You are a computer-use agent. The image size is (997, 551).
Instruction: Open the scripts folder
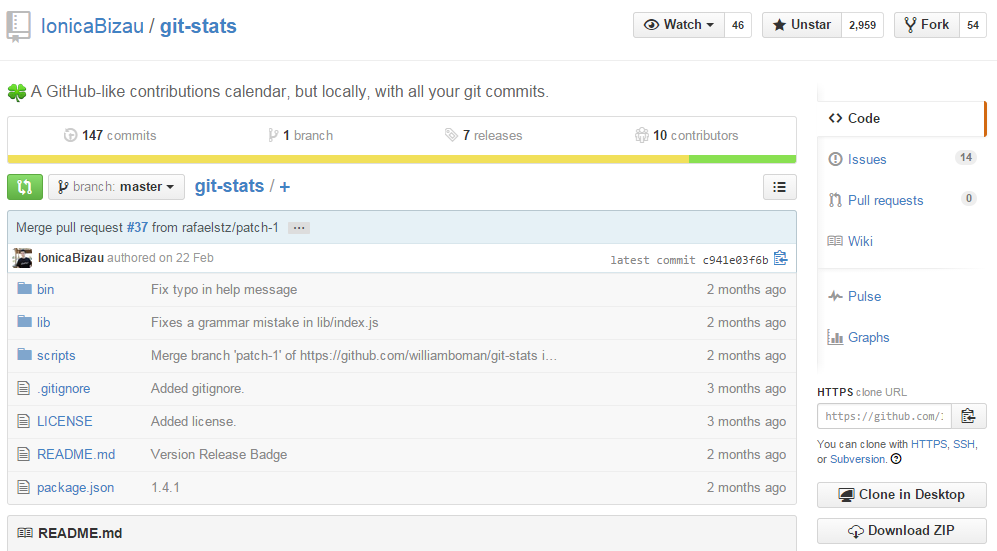[56, 355]
